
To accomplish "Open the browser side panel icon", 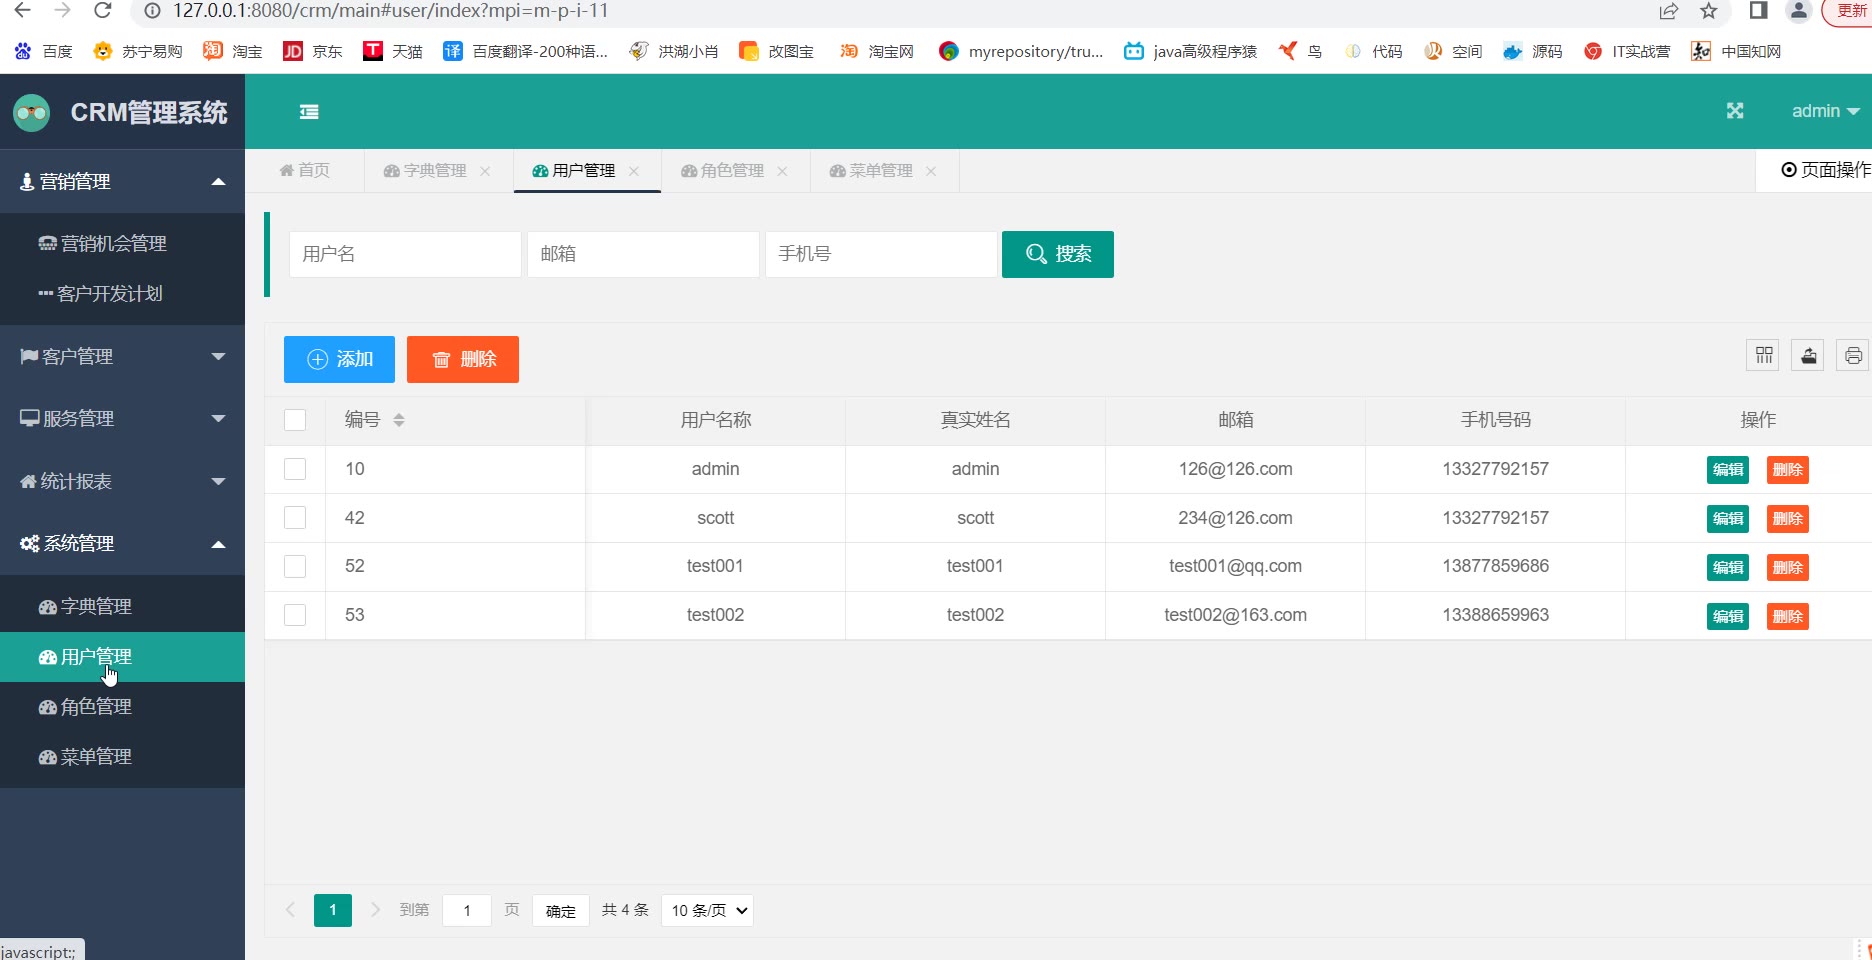I will pyautogui.click(x=1758, y=11).
